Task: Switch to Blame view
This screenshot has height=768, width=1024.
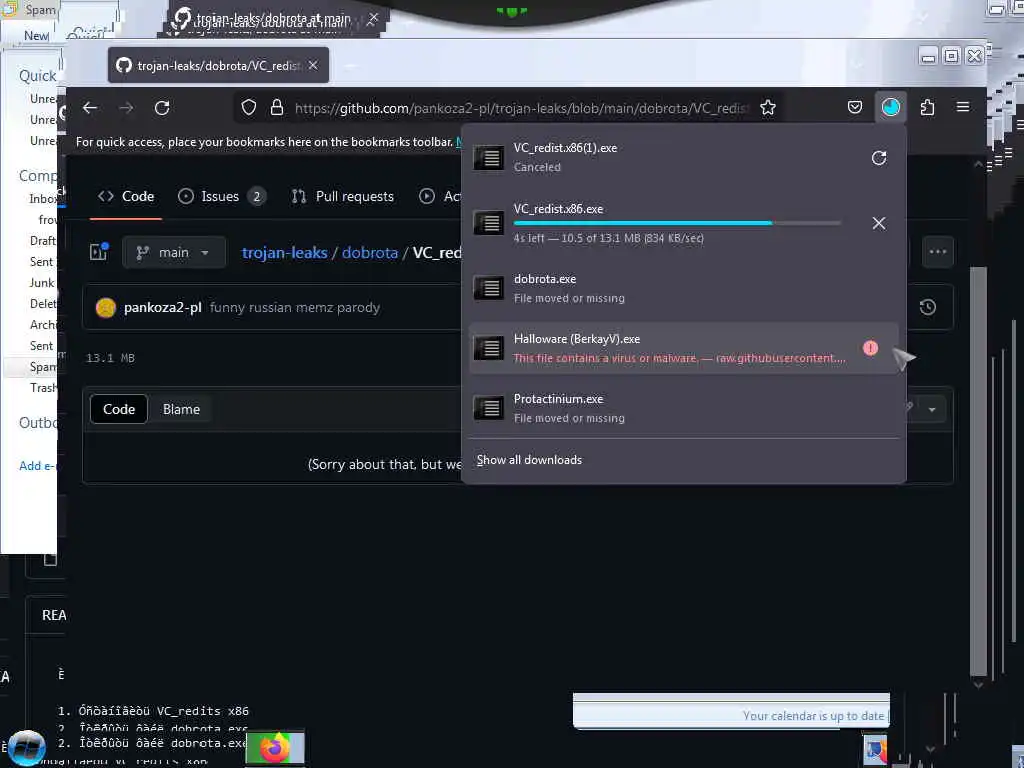Action: (x=182, y=409)
